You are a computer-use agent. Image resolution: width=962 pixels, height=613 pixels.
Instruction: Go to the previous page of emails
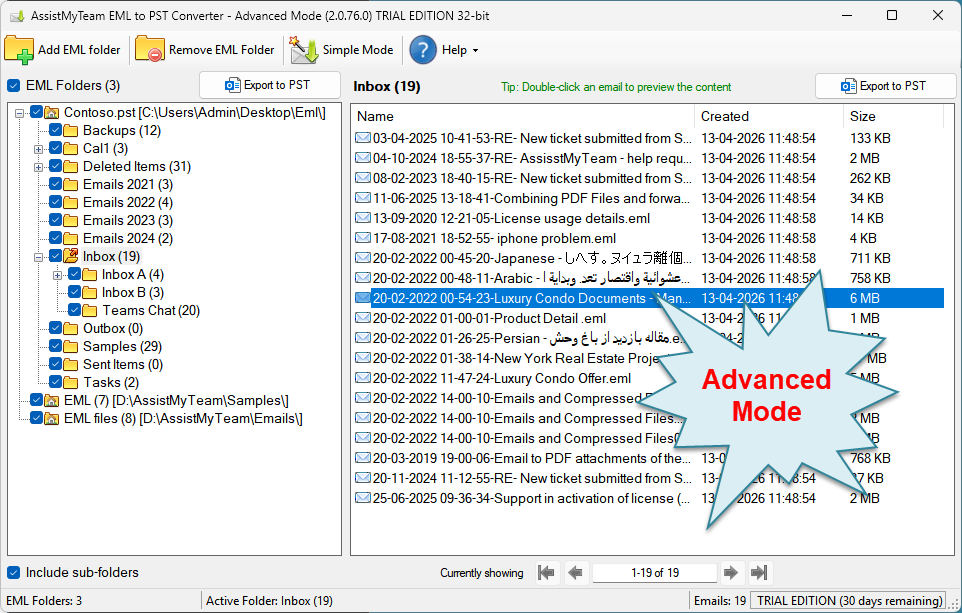575,573
